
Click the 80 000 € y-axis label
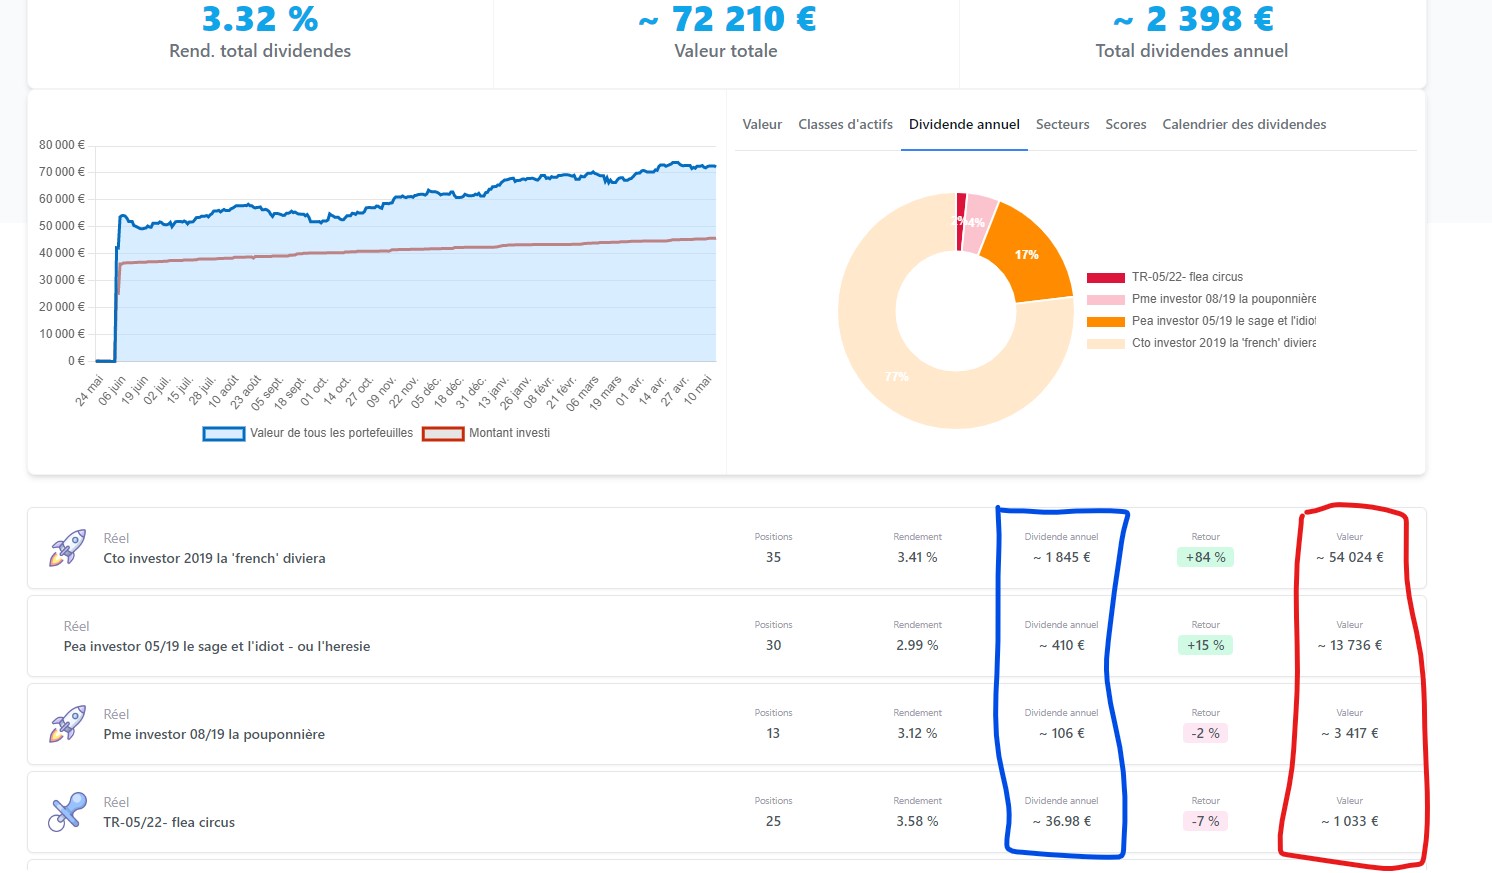[62, 145]
